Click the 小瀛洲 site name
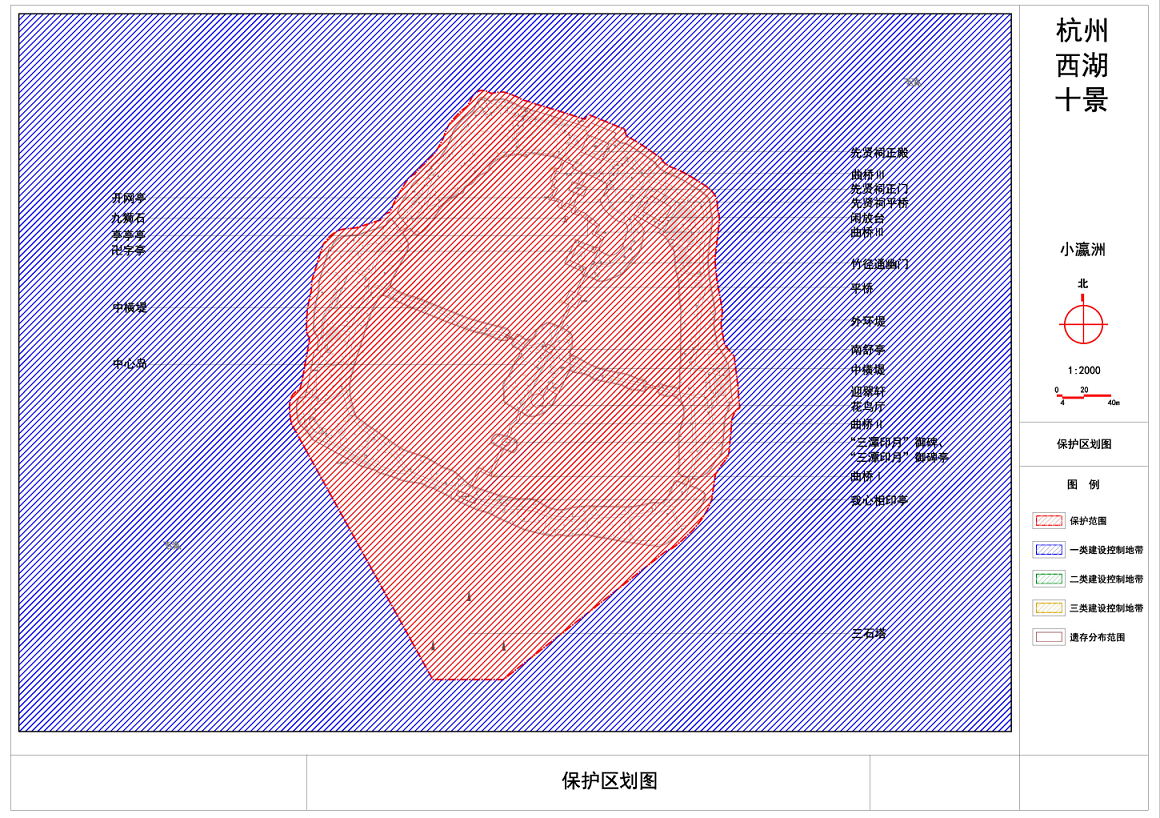Screen dimensions: 1160x818 click(x=1082, y=250)
